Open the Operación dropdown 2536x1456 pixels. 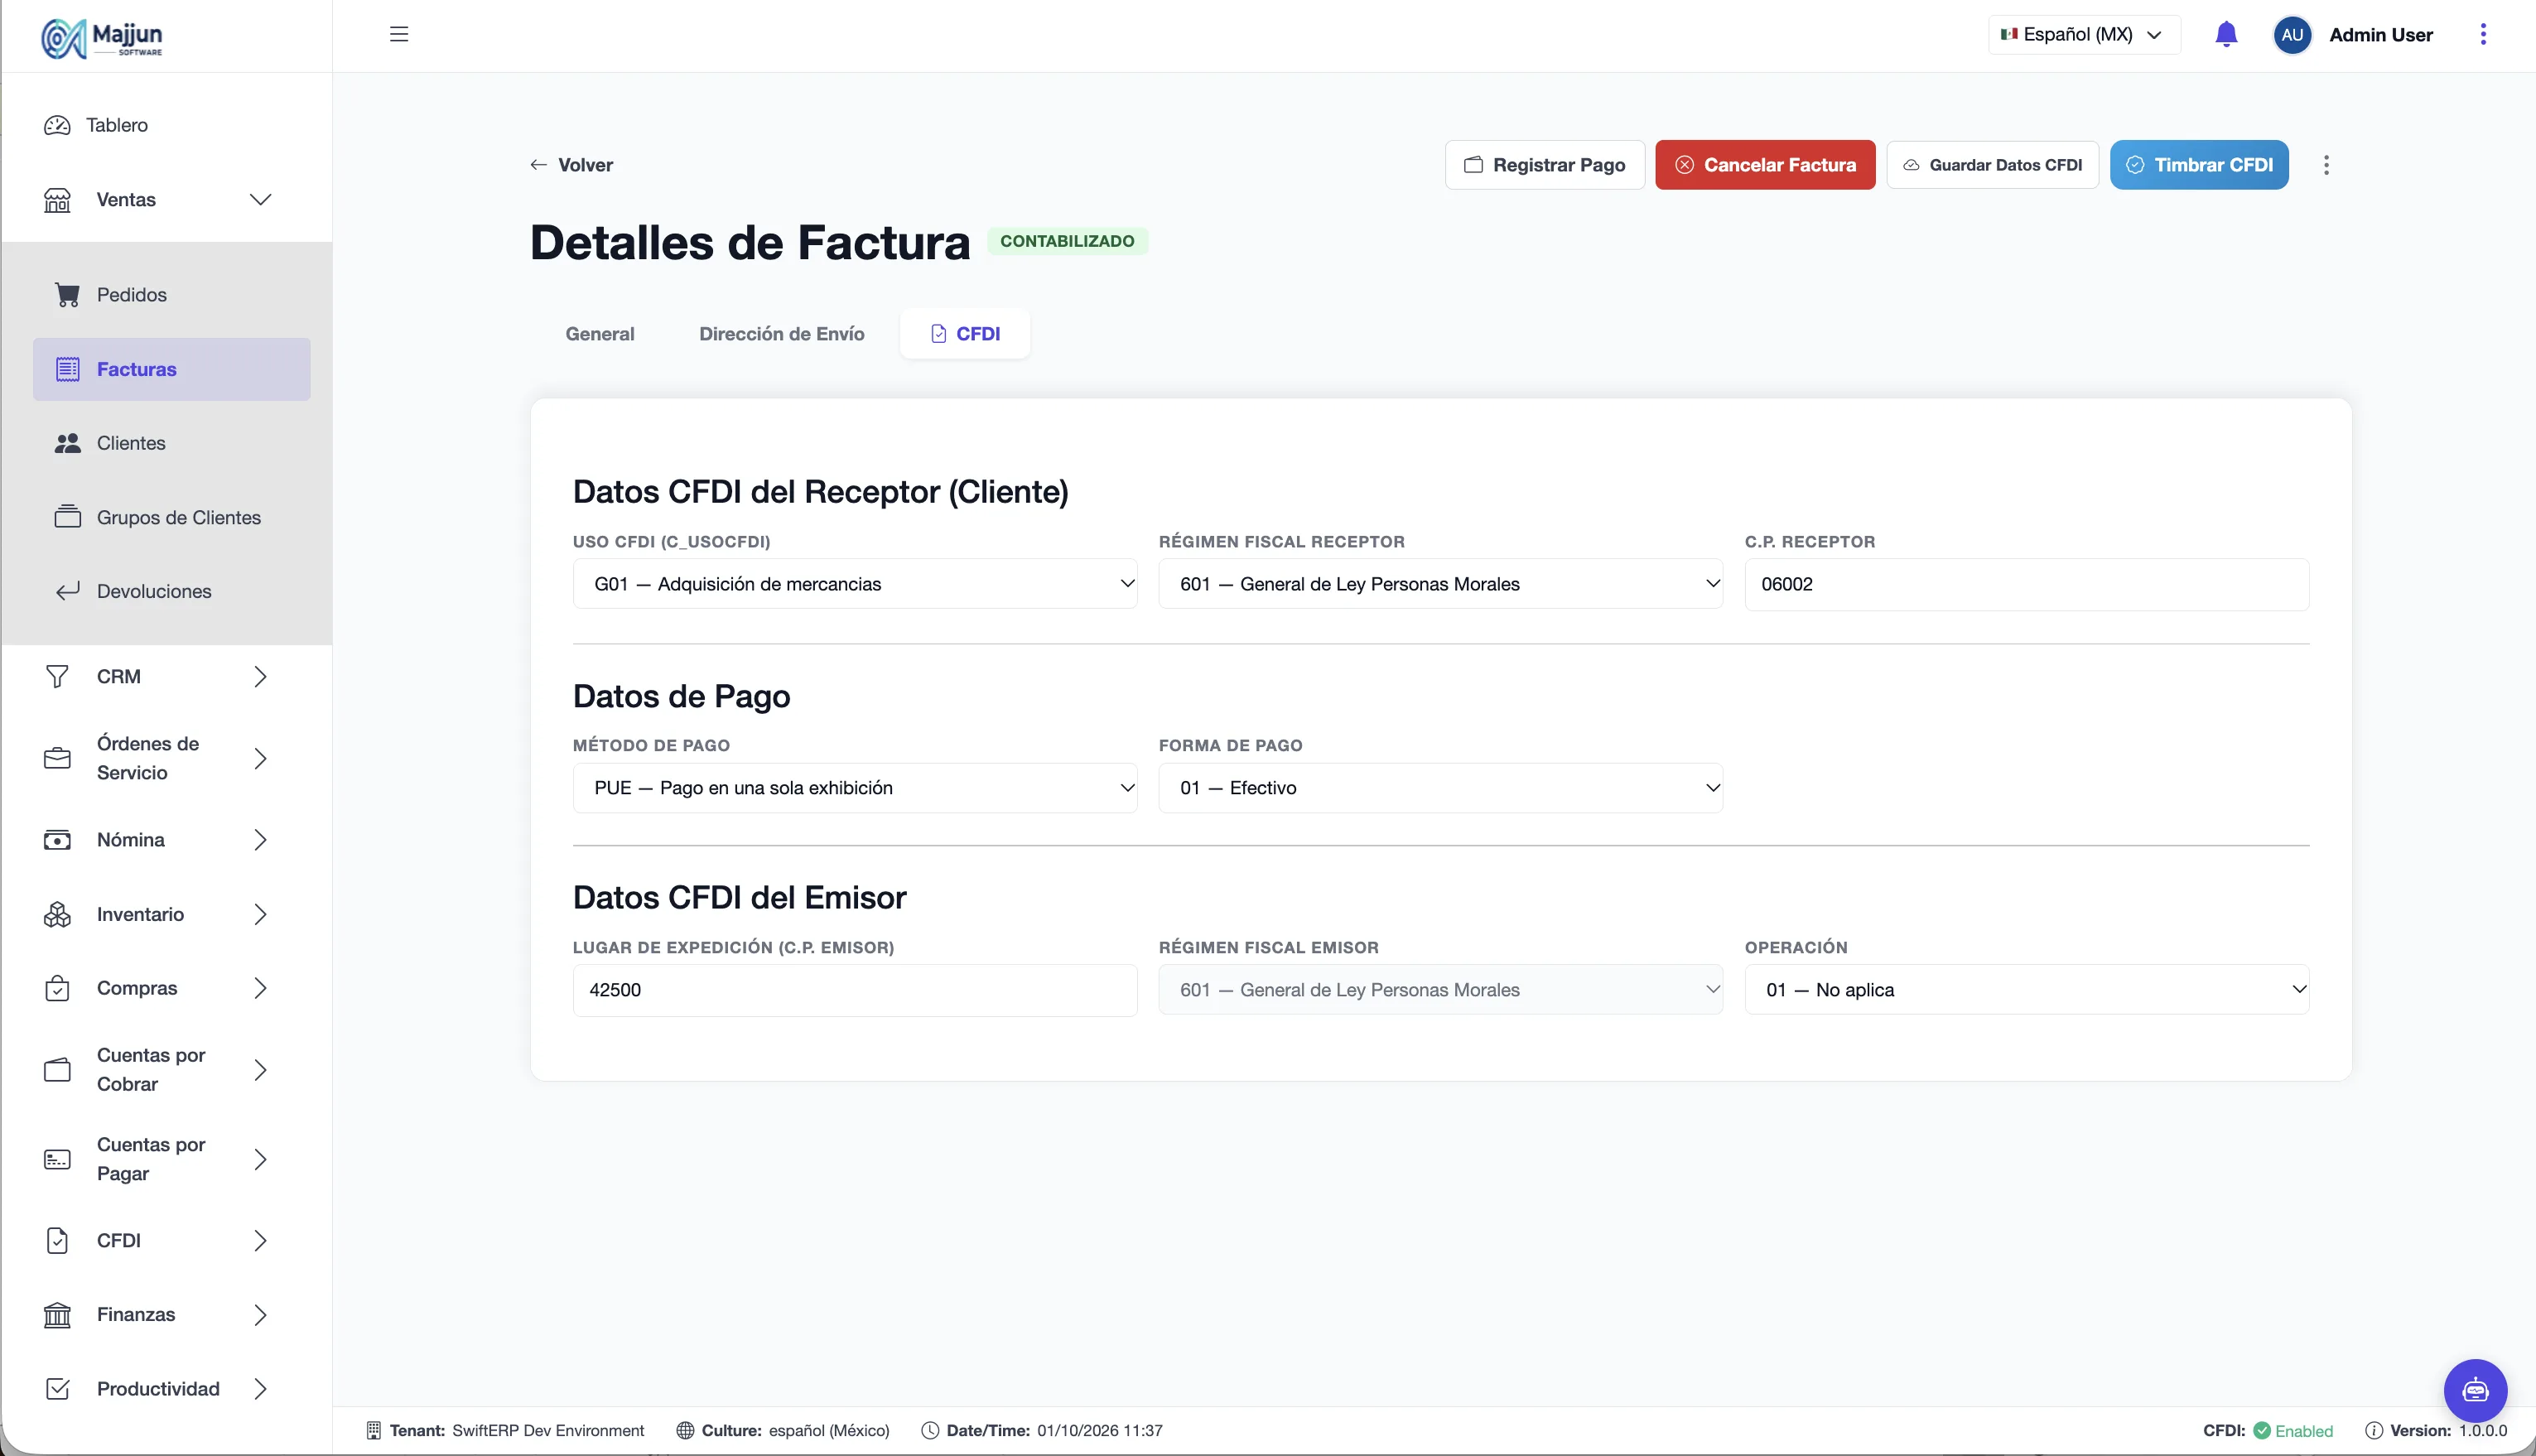click(2027, 990)
